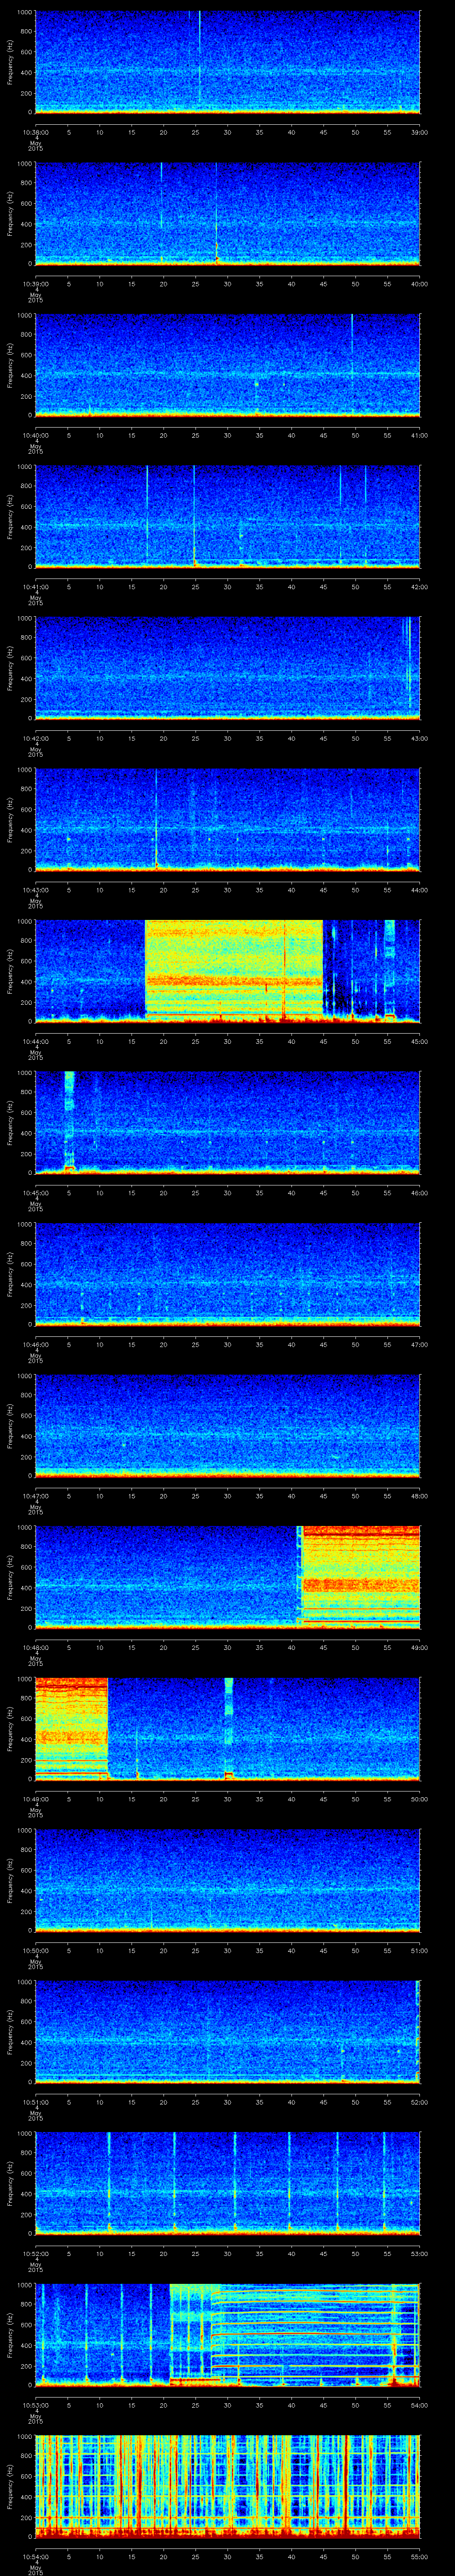Click the 10:47:00 start time label
The width and height of the screenshot is (455, 2576).
point(35,1495)
